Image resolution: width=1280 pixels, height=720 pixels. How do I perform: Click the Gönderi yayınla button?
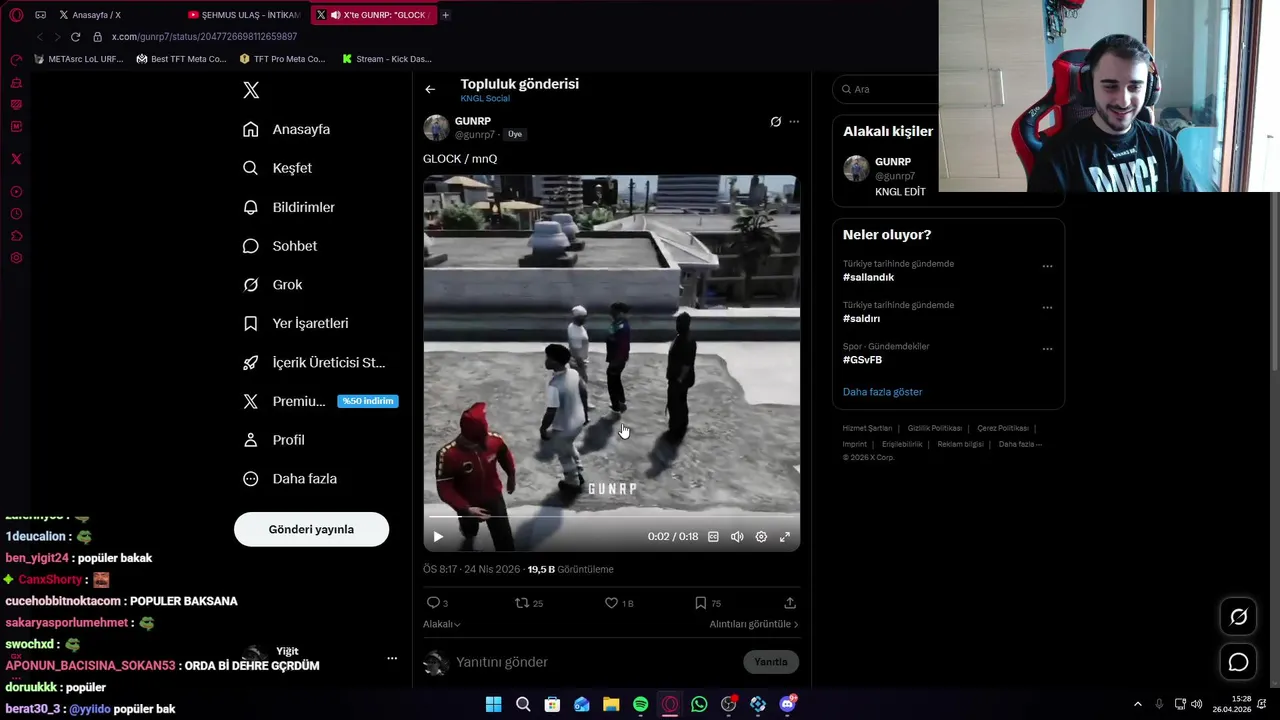coord(311,529)
